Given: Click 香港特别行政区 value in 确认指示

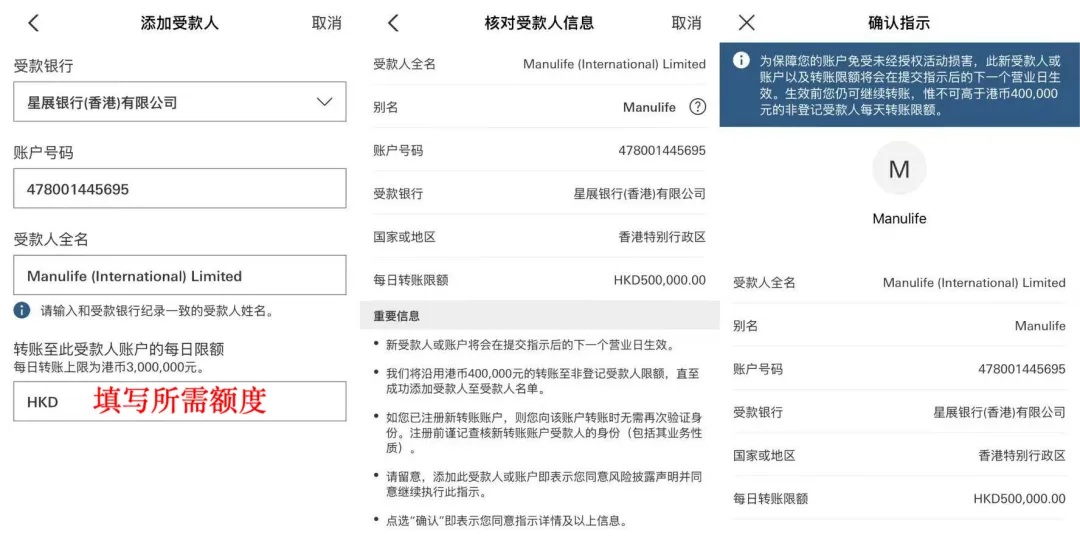Looking at the screenshot, I should click(x=1022, y=455).
